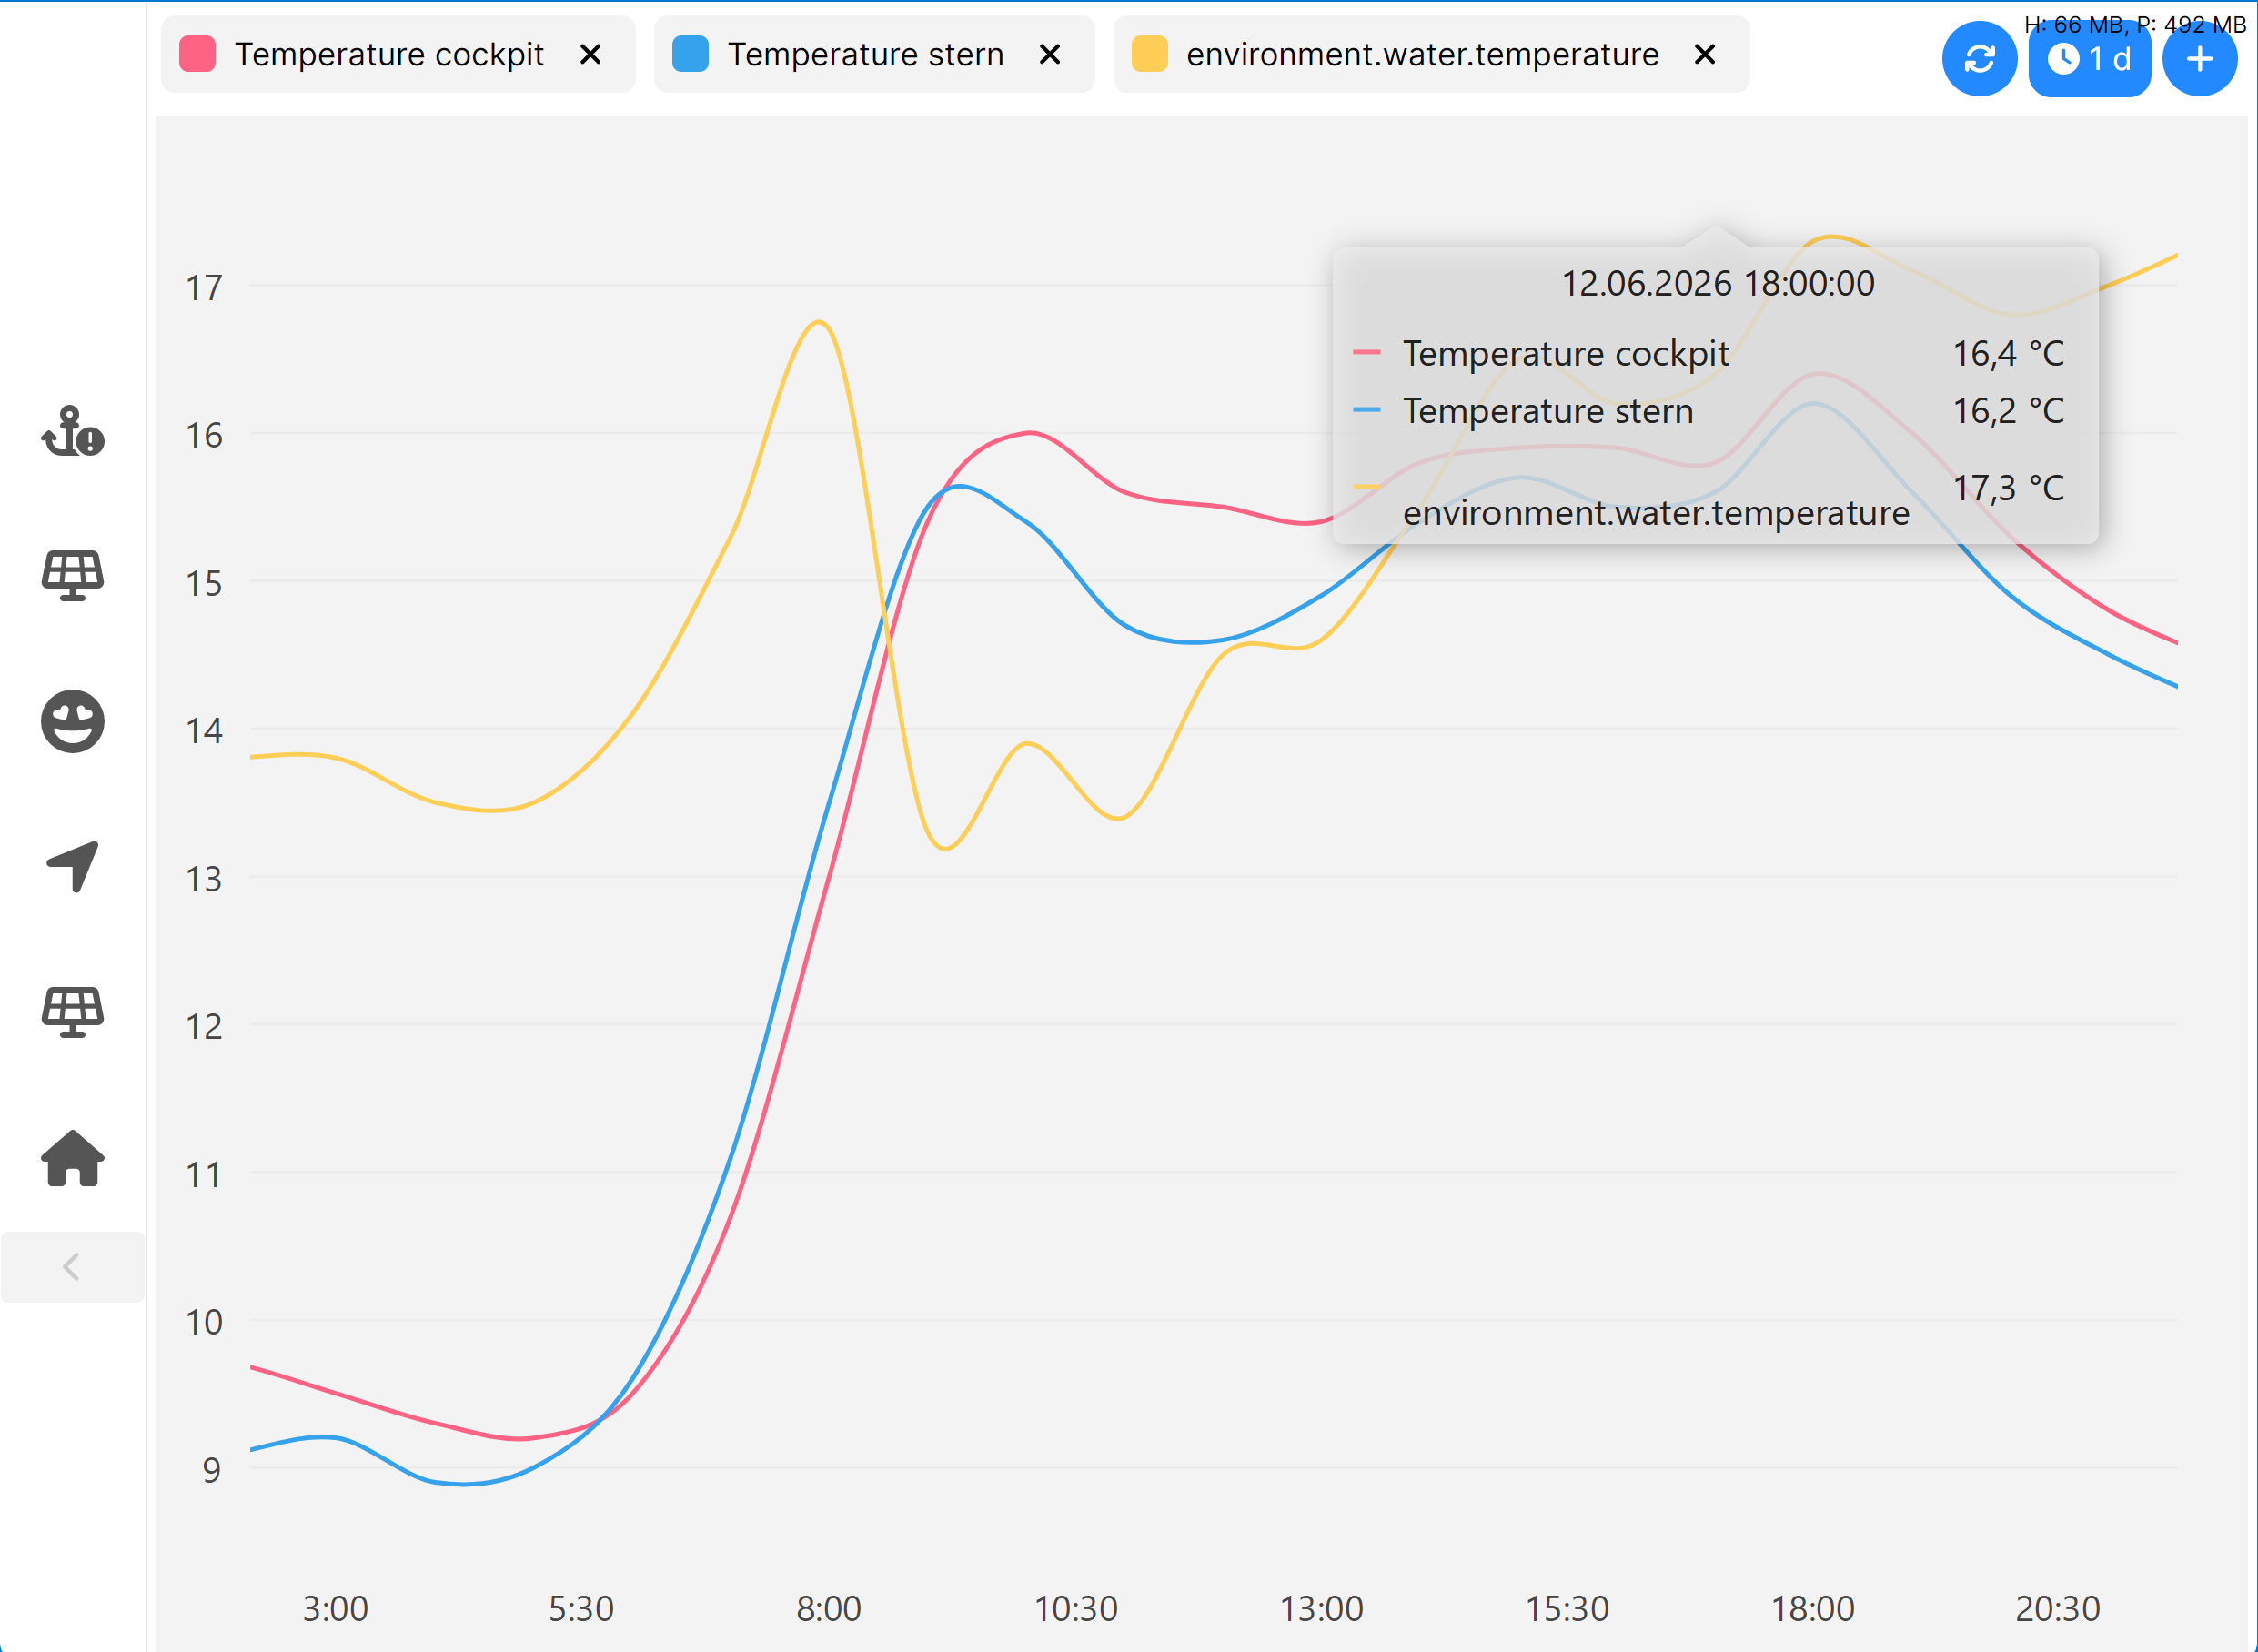Image resolution: width=2258 pixels, height=1652 pixels.
Task: Open the smiley face sidebar page
Action: (73, 721)
